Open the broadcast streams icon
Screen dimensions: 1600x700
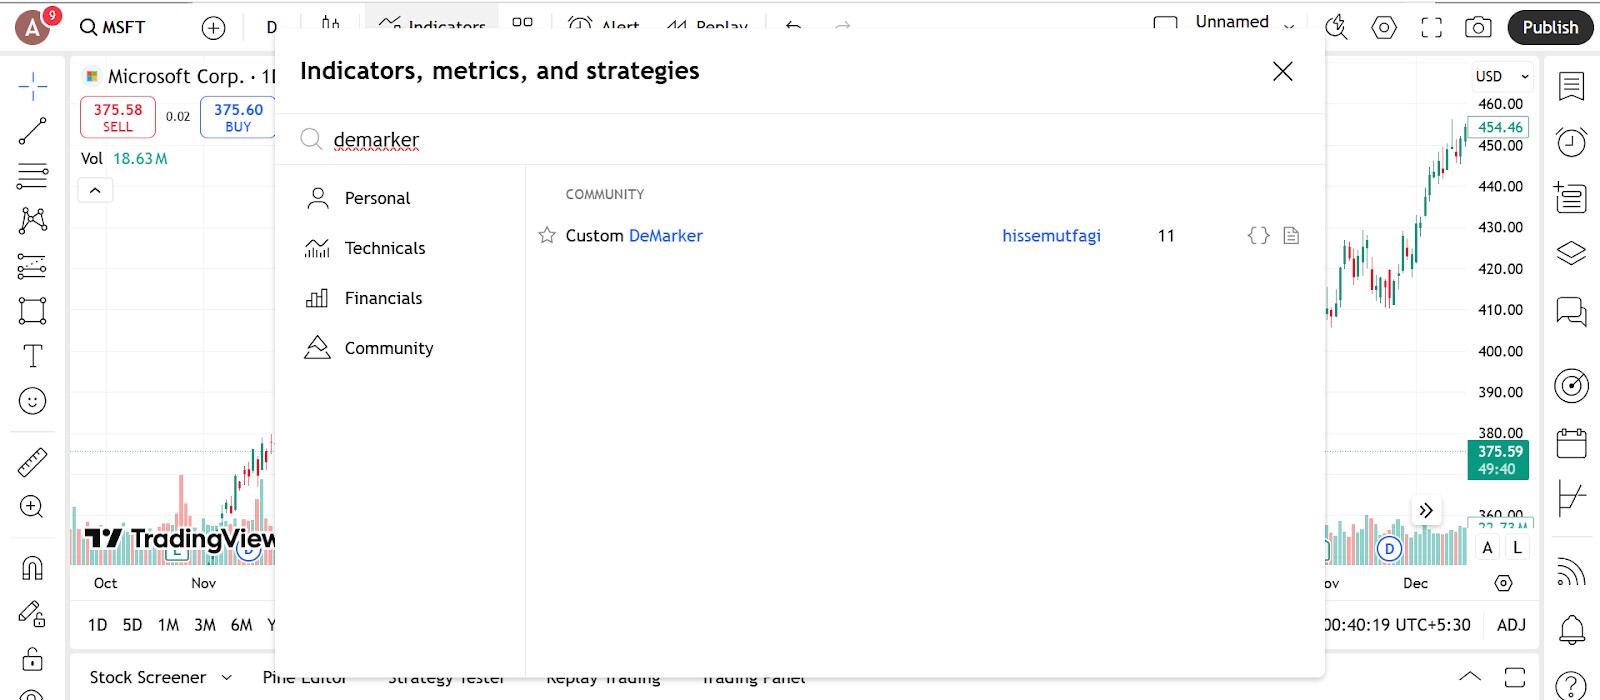tap(1571, 572)
